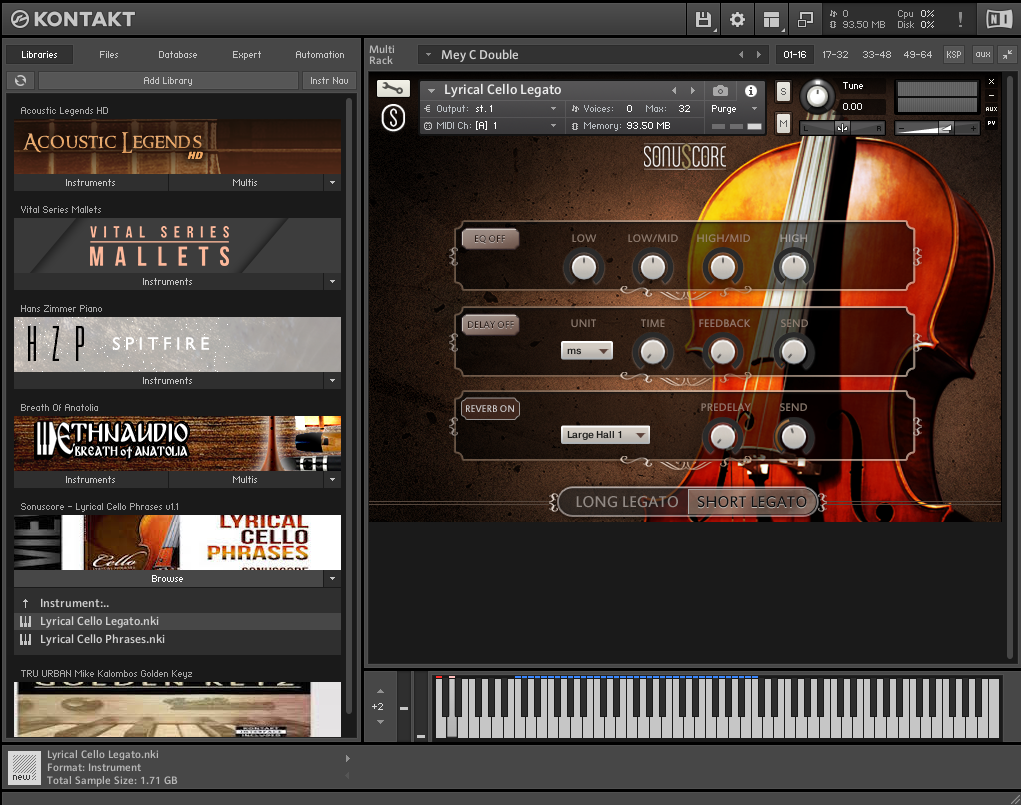Open MIDI Ch dropdown
Screen dimensions: 1021x805
pyautogui.click(x=490, y=126)
